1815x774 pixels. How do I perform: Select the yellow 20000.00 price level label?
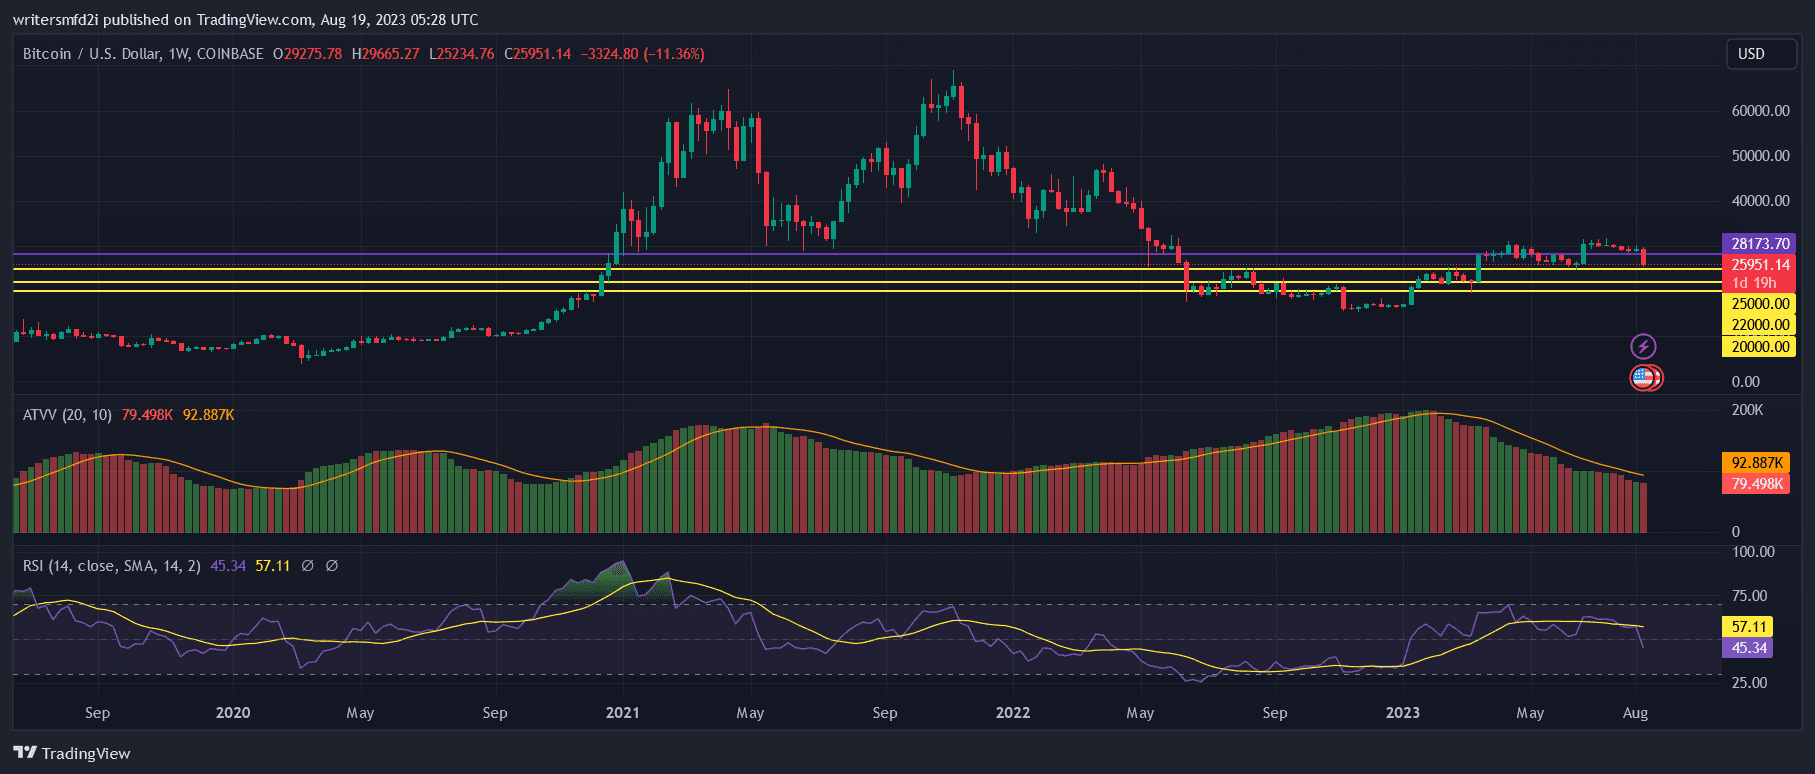(1759, 347)
